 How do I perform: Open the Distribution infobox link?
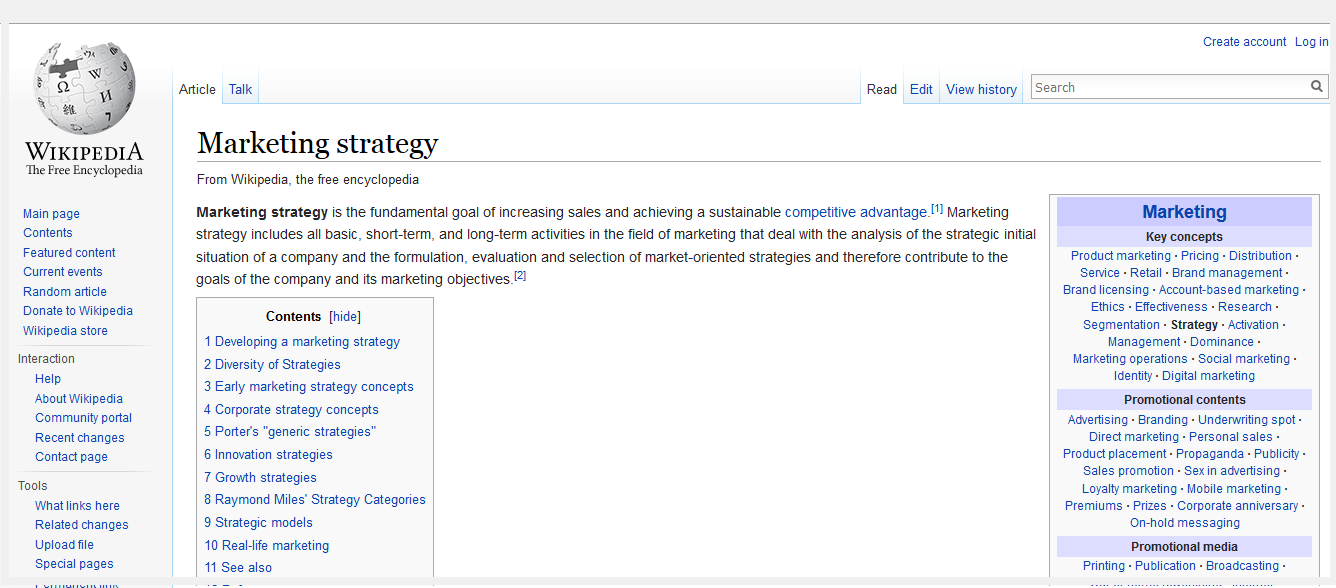pos(1260,256)
